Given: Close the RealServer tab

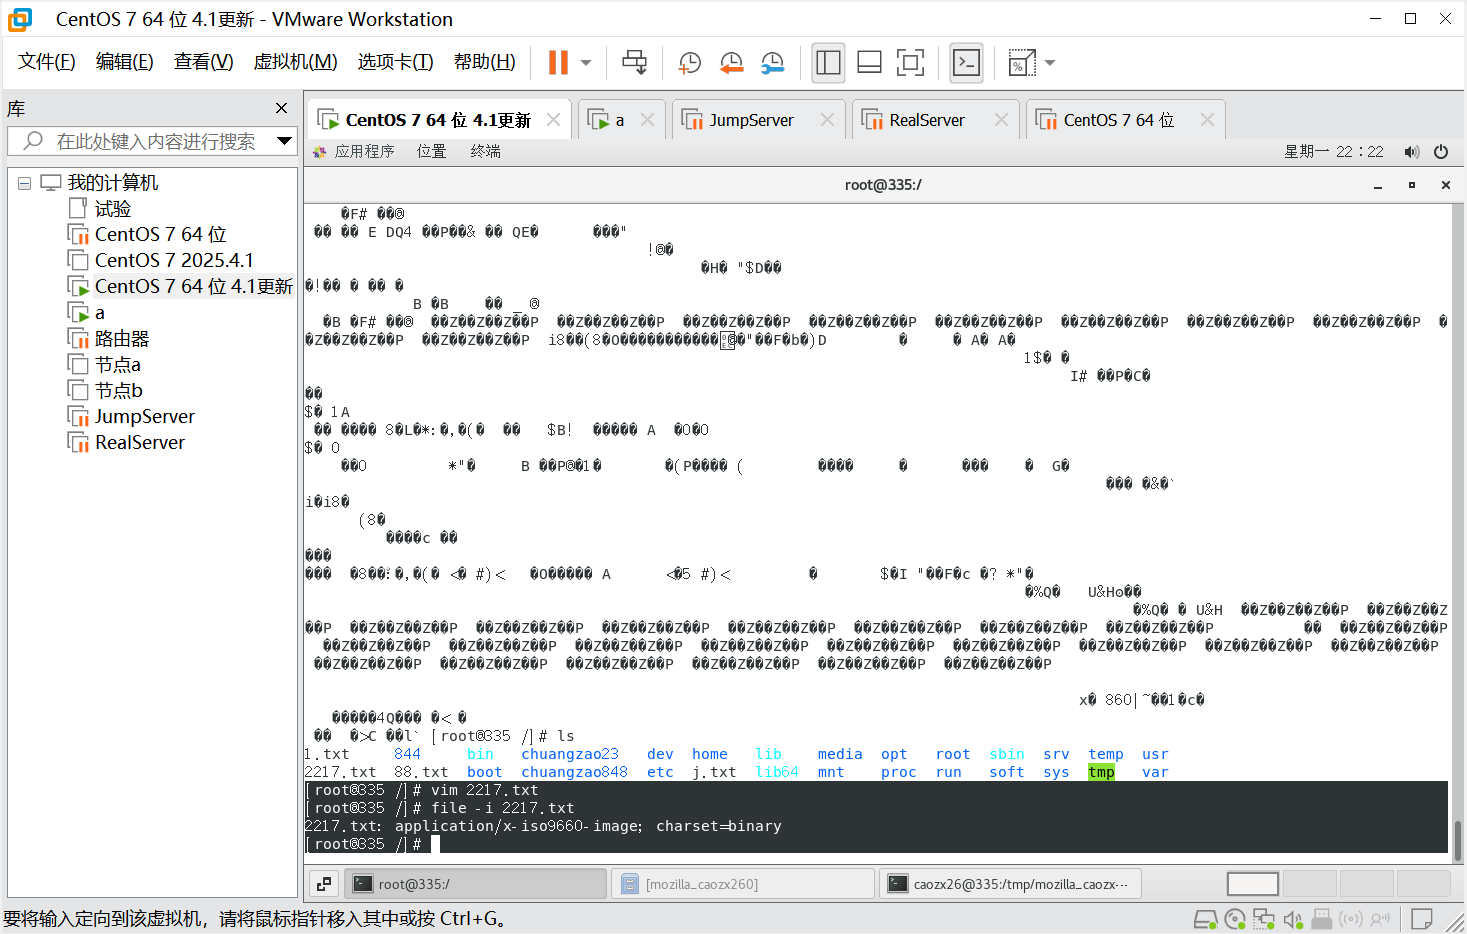Looking at the screenshot, I should pyautogui.click(x=1001, y=120).
